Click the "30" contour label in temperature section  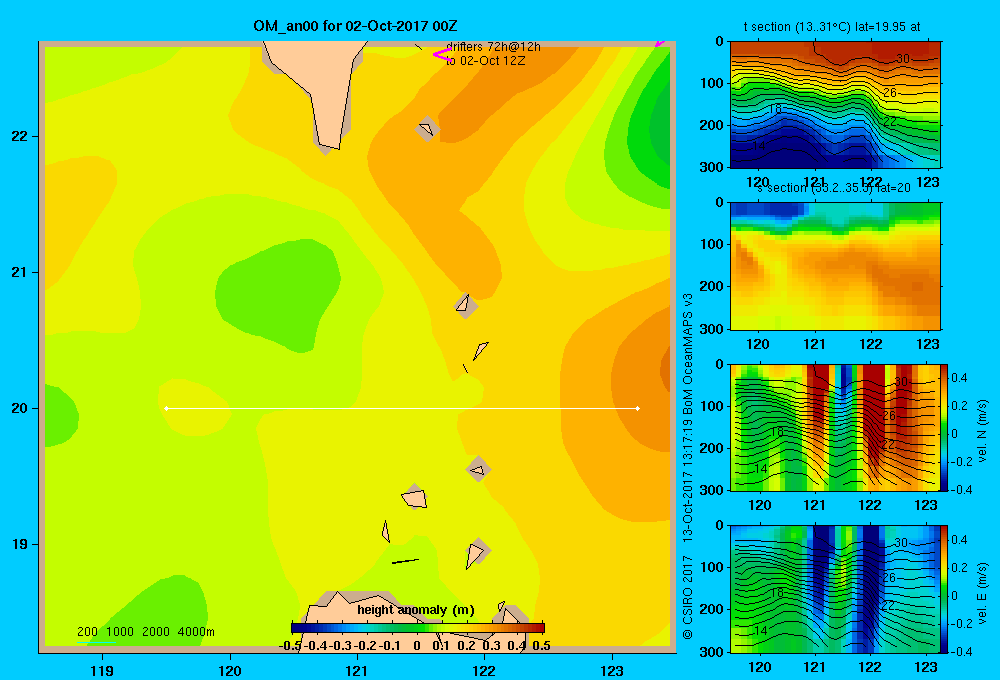click(x=902, y=59)
